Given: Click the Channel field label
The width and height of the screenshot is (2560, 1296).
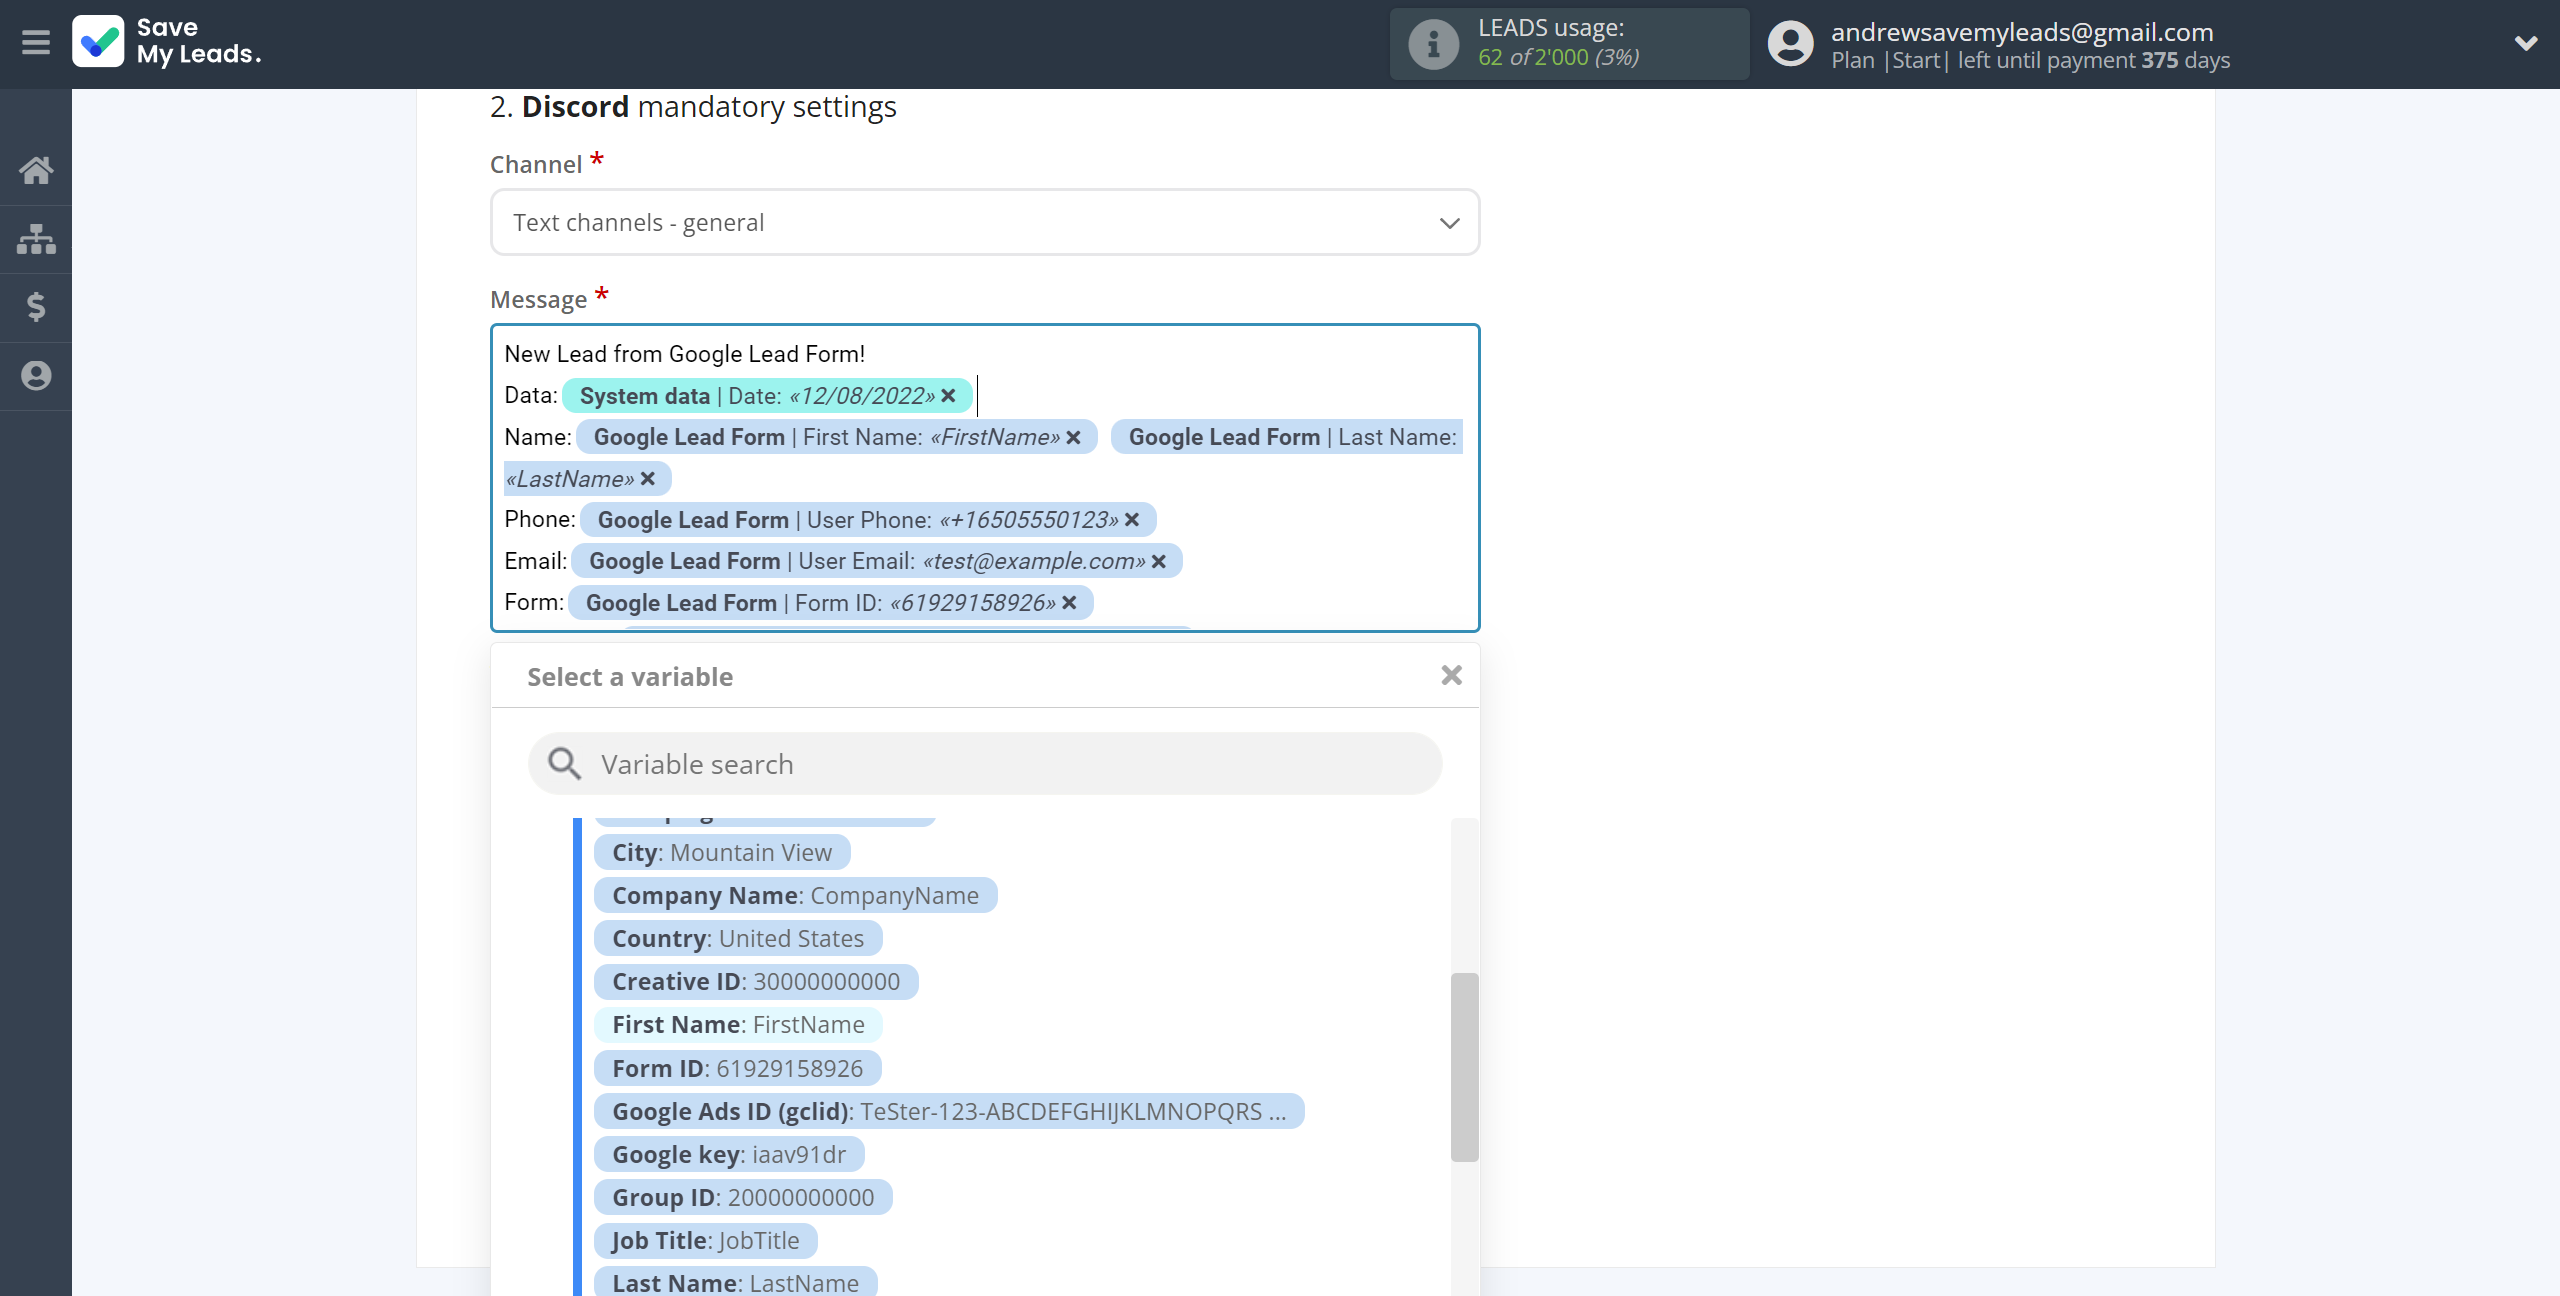Looking at the screenshot, I should pos(536,165).
